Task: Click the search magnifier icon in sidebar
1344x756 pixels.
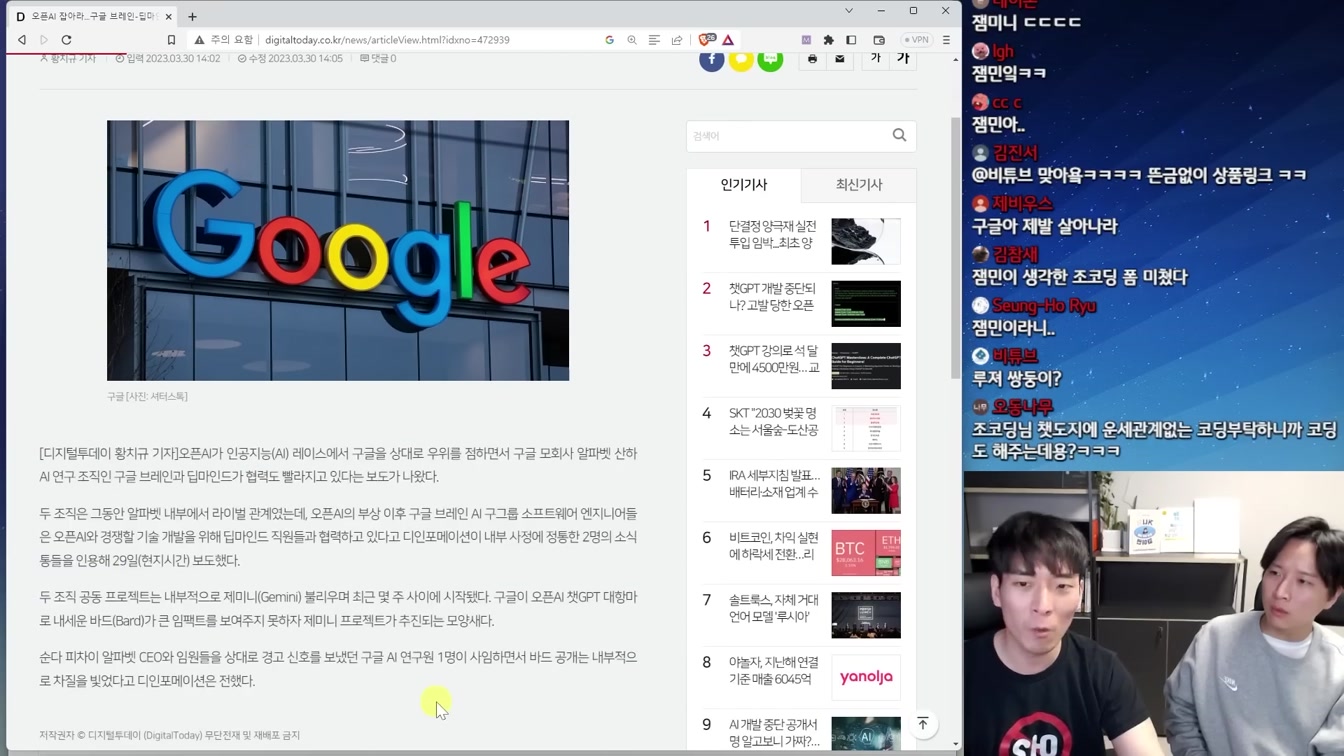Action: [x=899, y=135]
